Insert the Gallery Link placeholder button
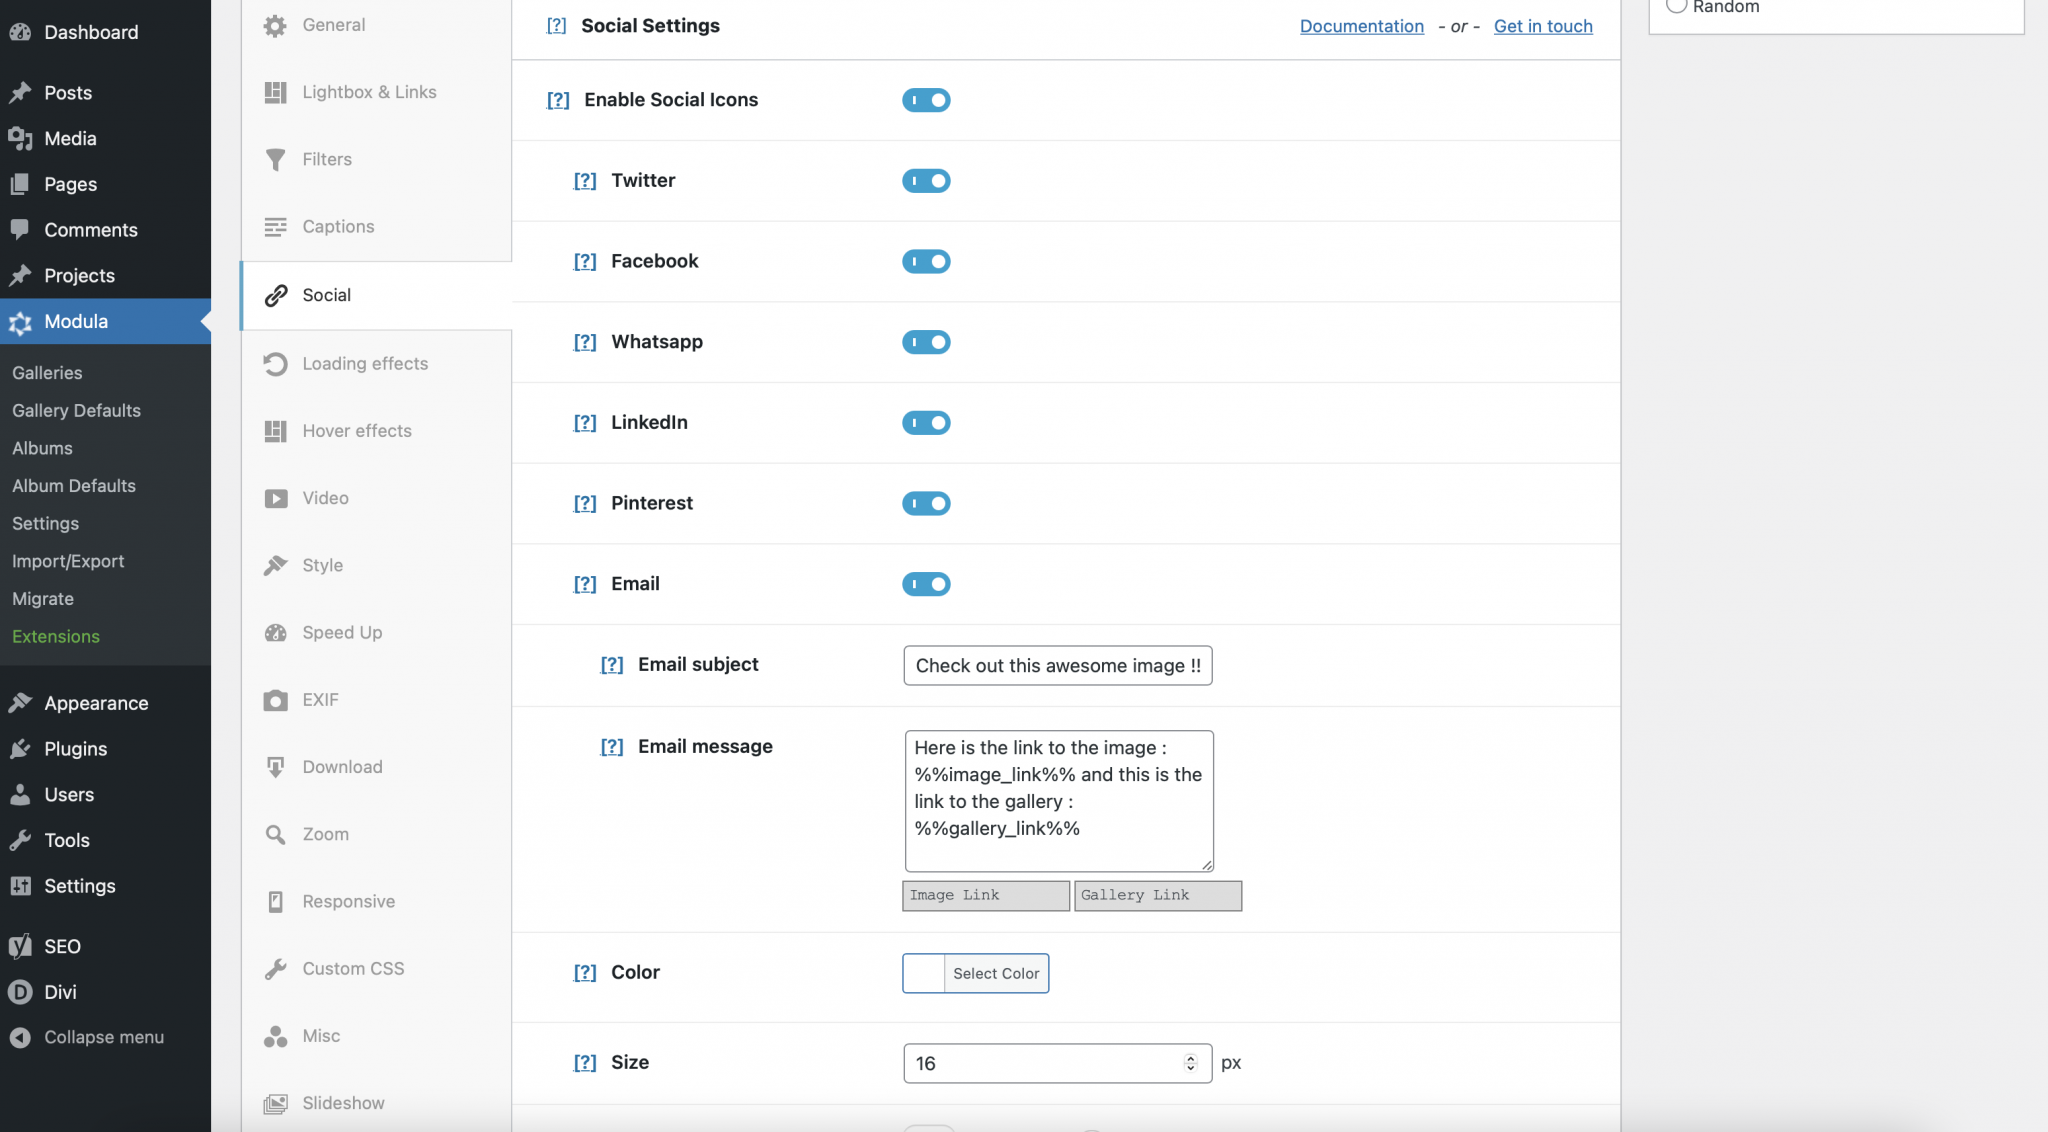The image size is (2048, 1132). 1157,895
